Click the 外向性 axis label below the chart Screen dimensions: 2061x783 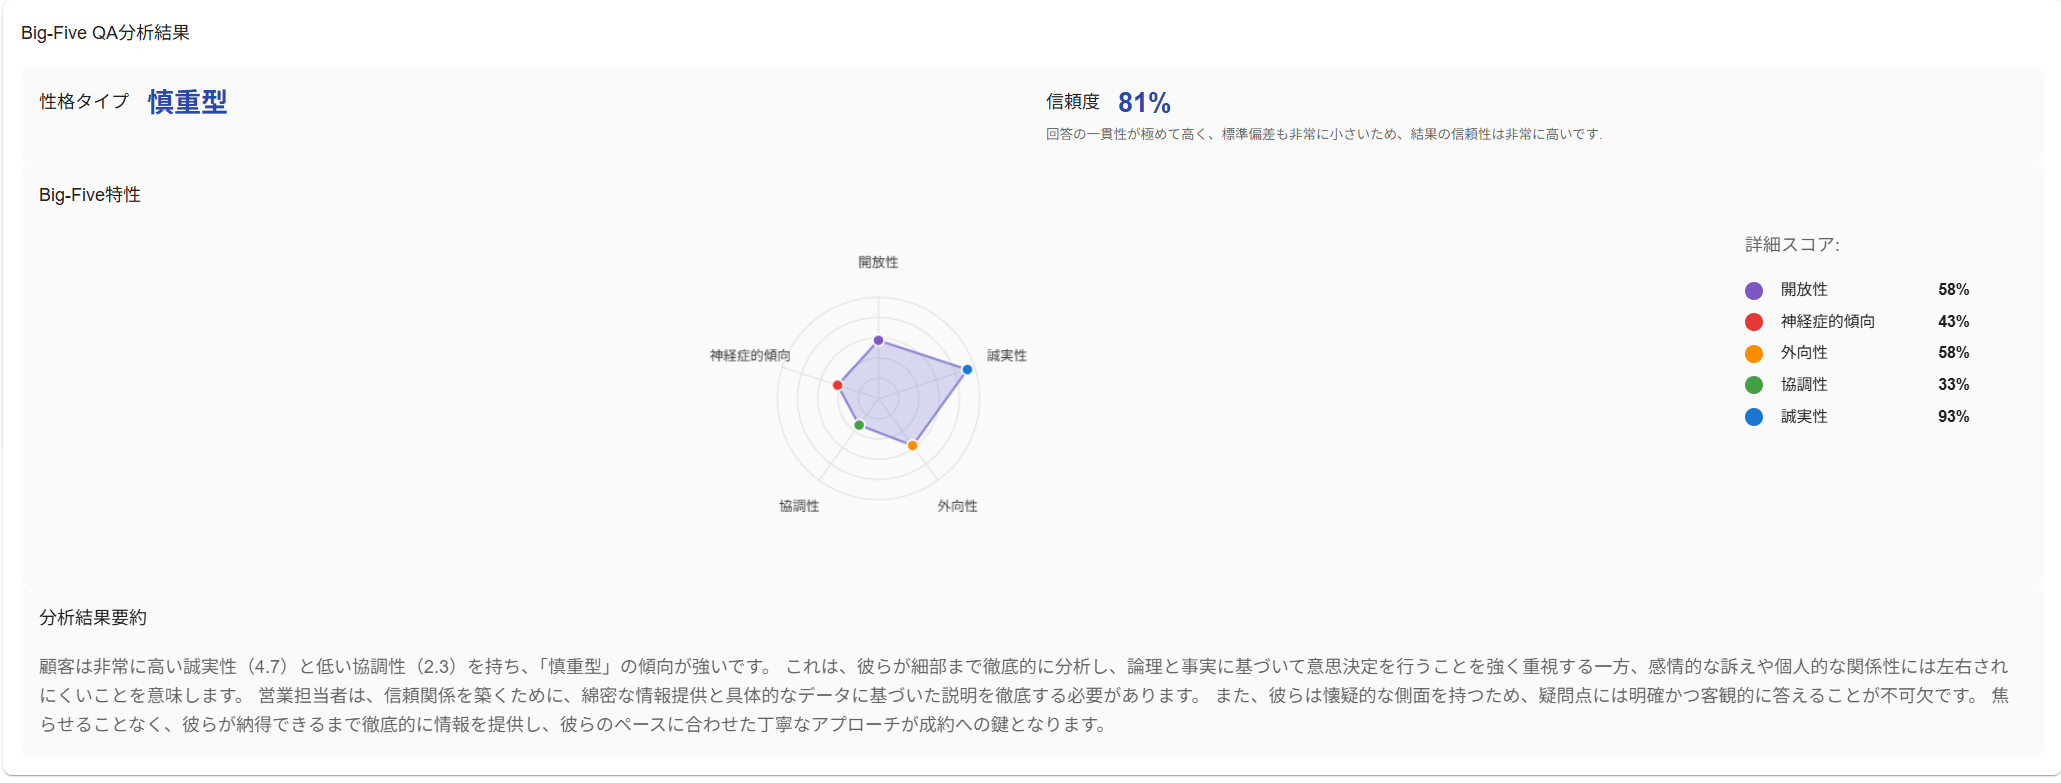957,506
